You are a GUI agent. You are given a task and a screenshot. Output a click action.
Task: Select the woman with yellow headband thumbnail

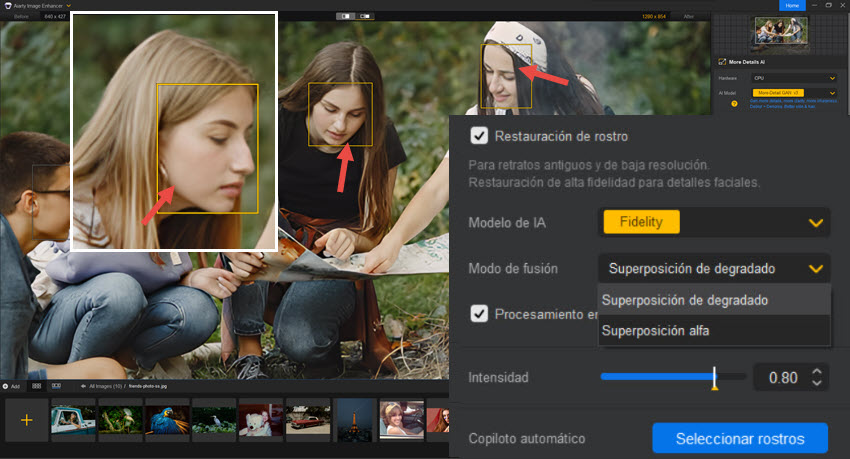[402, 419]
